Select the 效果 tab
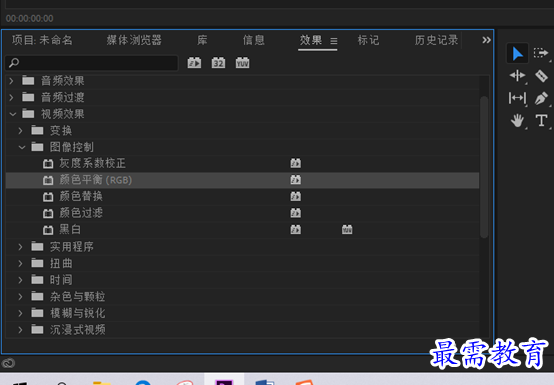 [311, 40]
